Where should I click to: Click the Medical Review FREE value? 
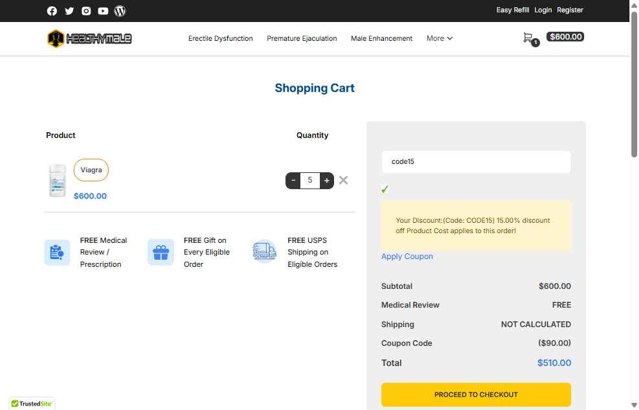coord(561,305)
